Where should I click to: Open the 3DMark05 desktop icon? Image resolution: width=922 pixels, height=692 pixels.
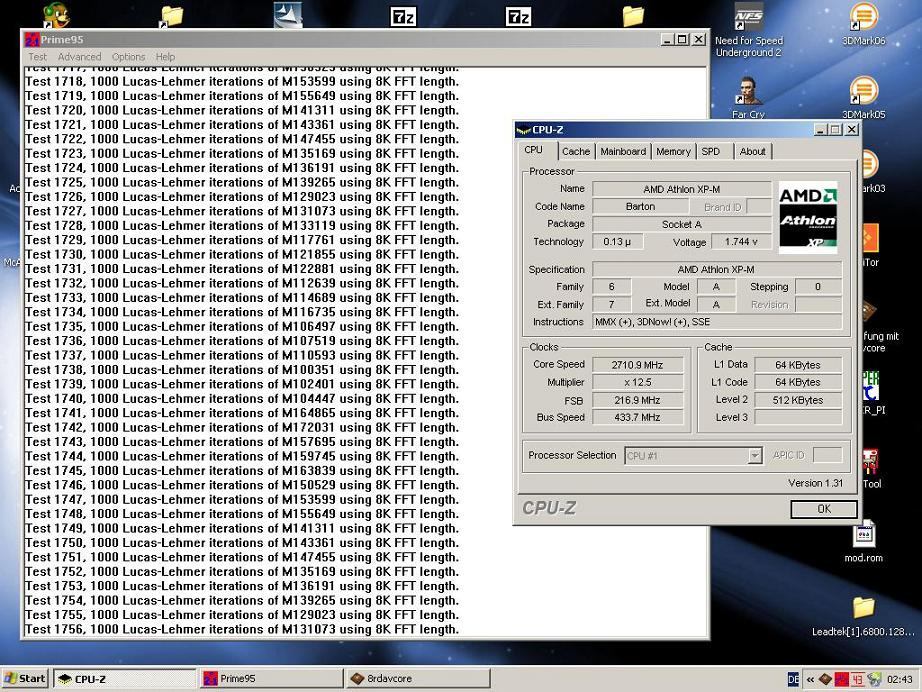(x=863, y=98)
